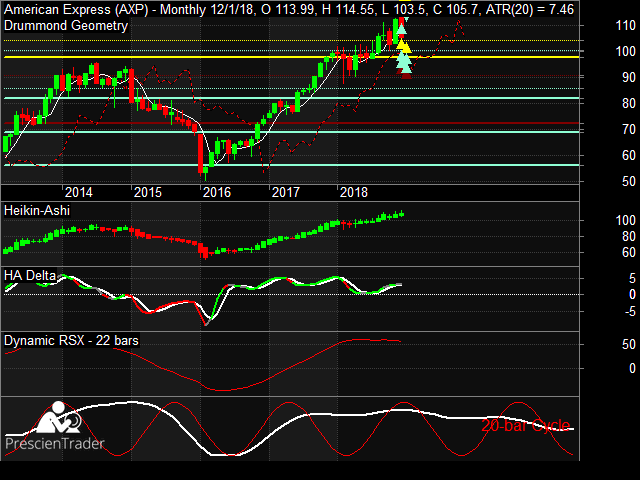640x480 pixels.
Task: Click the dark red triangle marker near 90
Action: point(406,76)
